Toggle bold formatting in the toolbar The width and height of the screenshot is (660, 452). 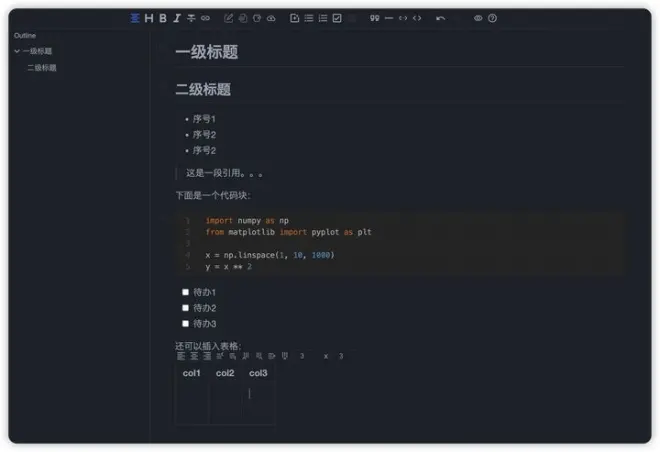(163, 18)
